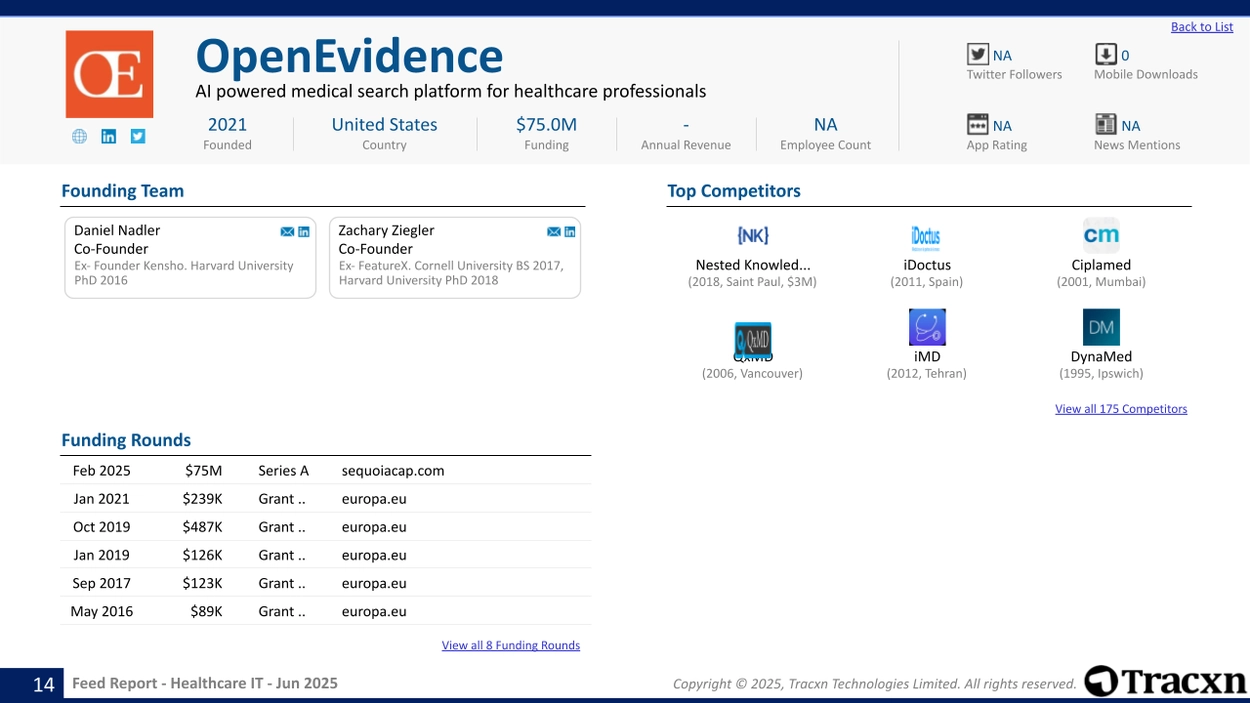Click the Series A round label
The width and height of the screenshot is (1250, 703).
click(x=283, y=470)
